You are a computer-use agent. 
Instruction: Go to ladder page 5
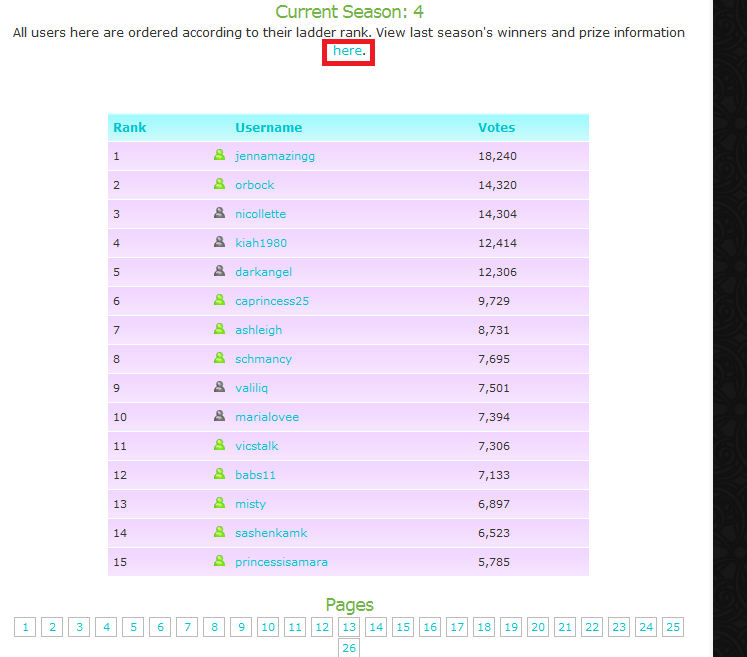tap(133, 627)
